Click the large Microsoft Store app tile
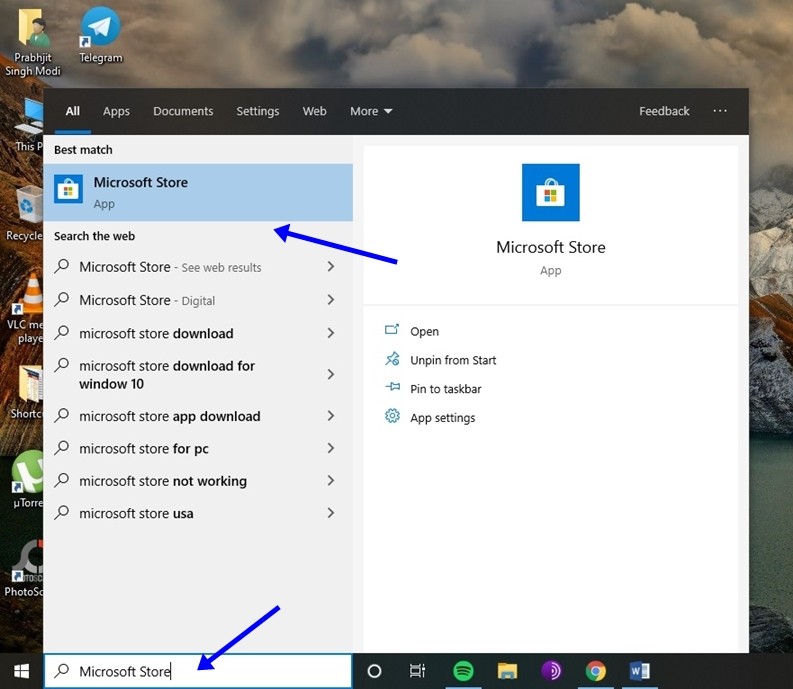The image size is (793, 689). tap(550, 192)
